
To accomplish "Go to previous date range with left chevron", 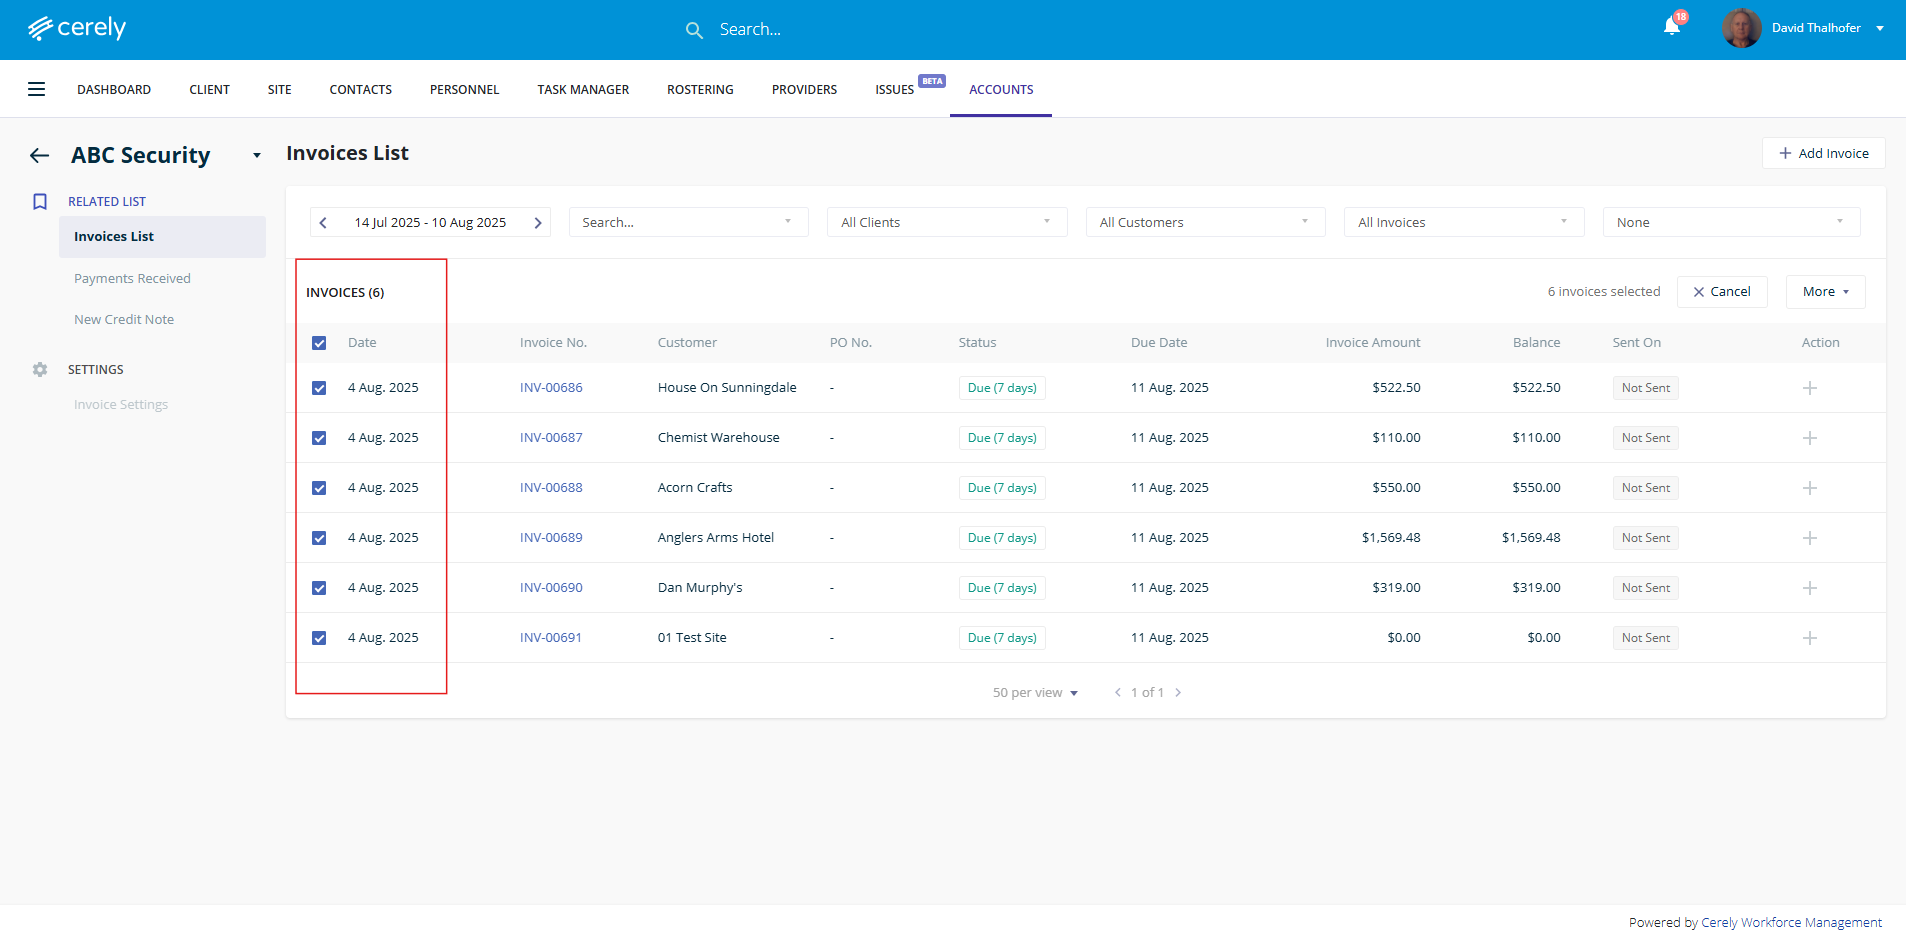I will click(323, 223).
